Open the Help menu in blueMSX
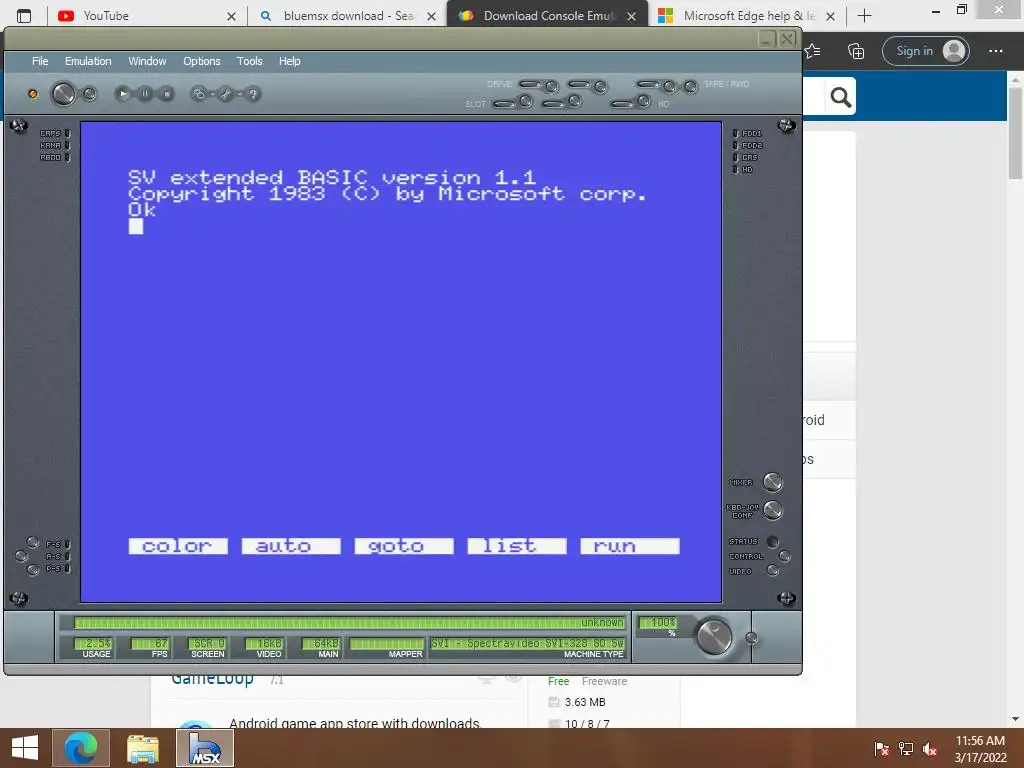 (289, 61)
